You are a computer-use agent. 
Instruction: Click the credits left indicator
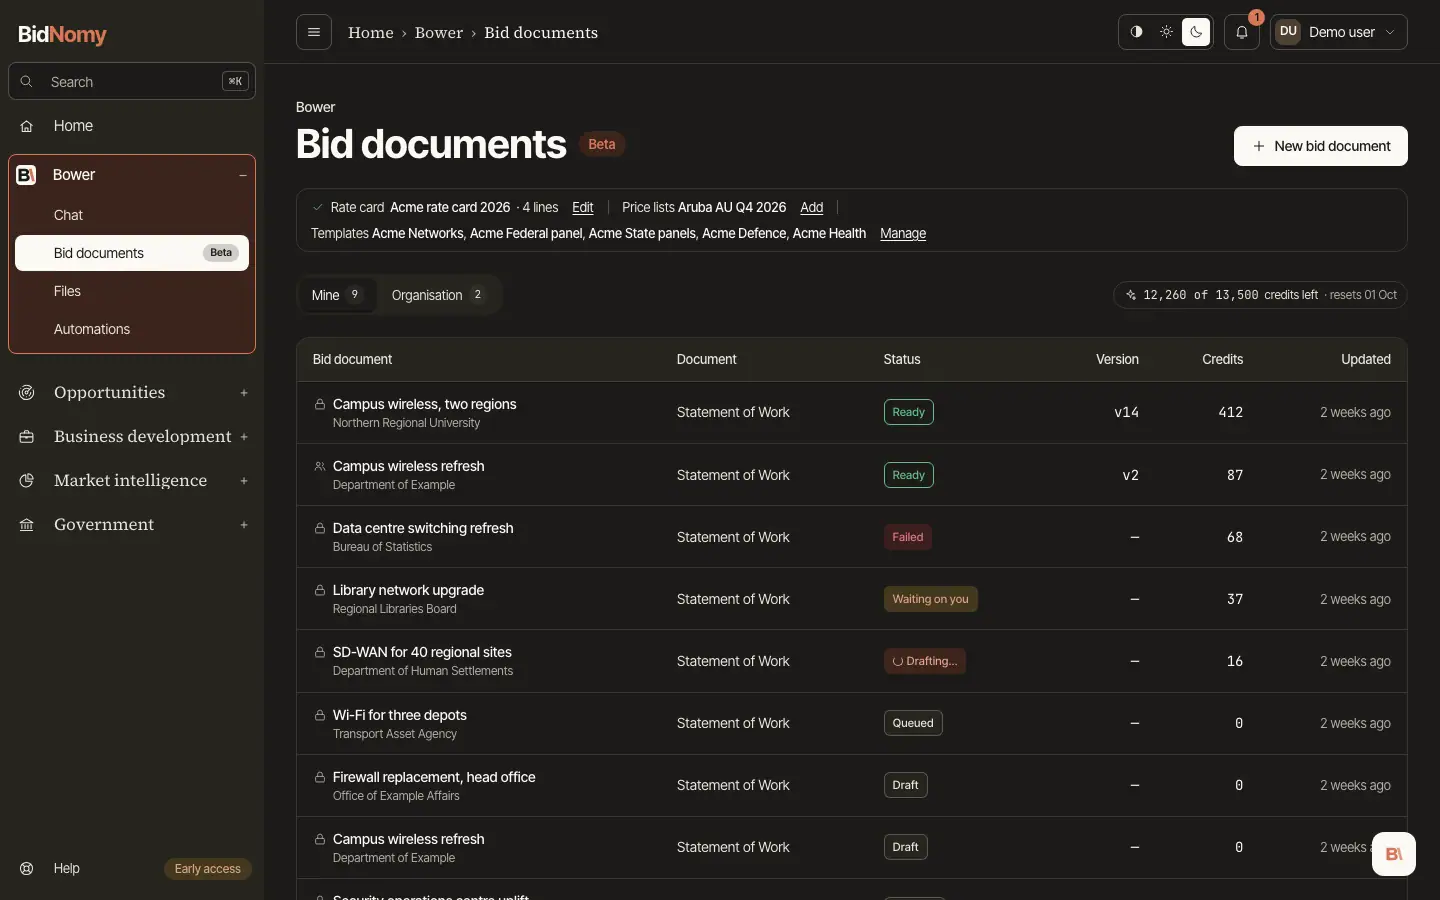click(x=1260, y=295)
